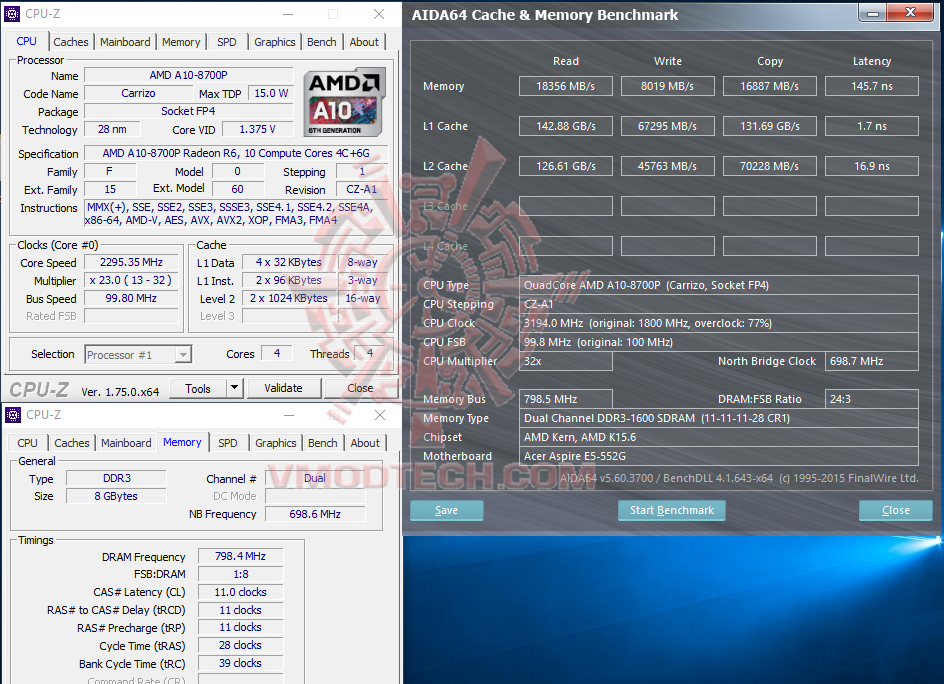Click the Level 2 value 2 x 1024 KBytes
944x684 pixels.
coord(289,298)
